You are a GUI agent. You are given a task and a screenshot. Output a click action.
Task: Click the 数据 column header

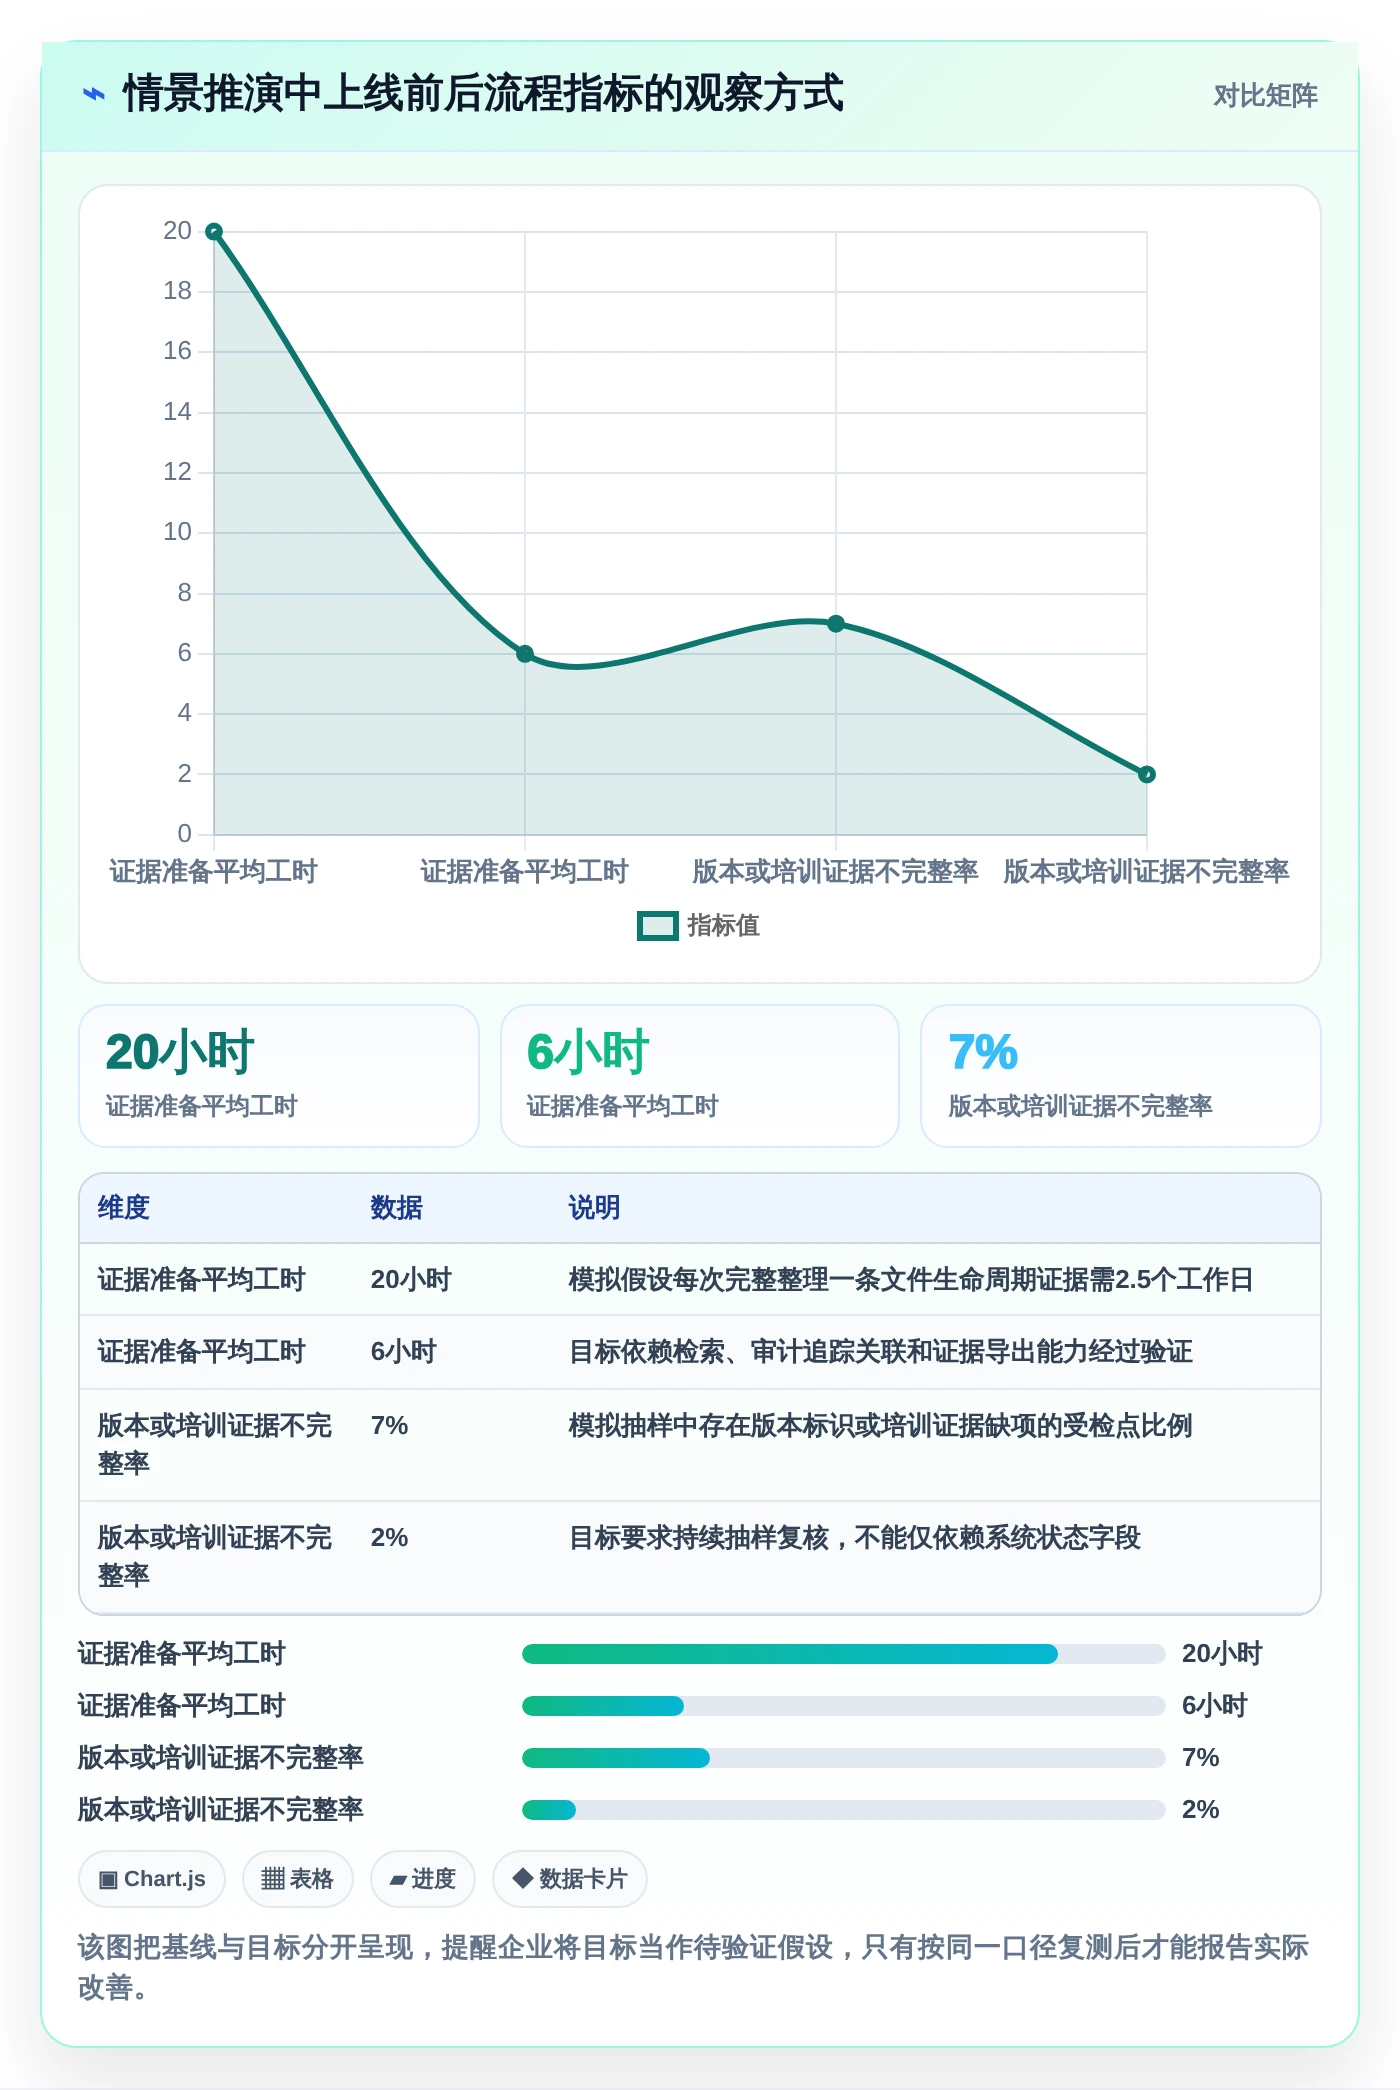click(397, 1208)
